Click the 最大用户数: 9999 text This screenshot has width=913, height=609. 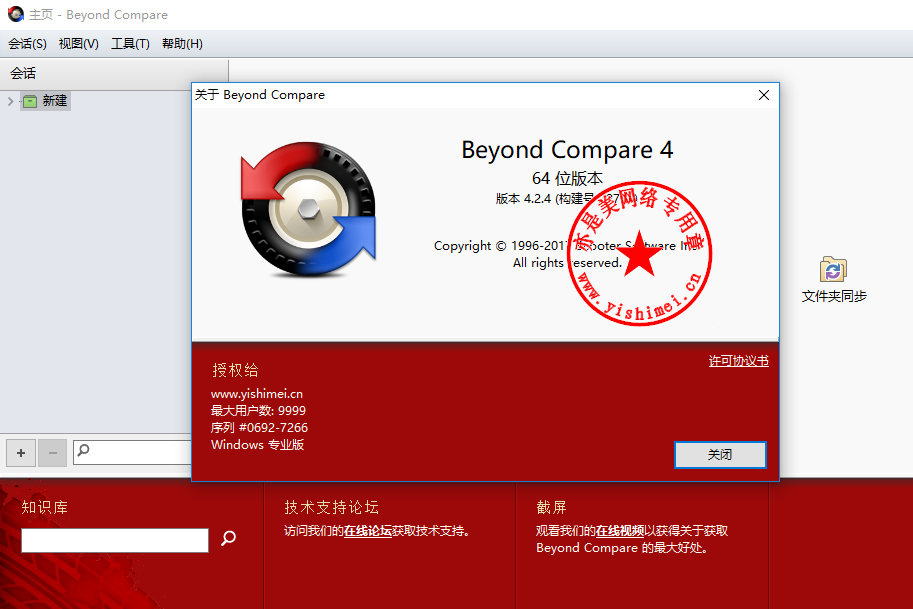(258, 411)
